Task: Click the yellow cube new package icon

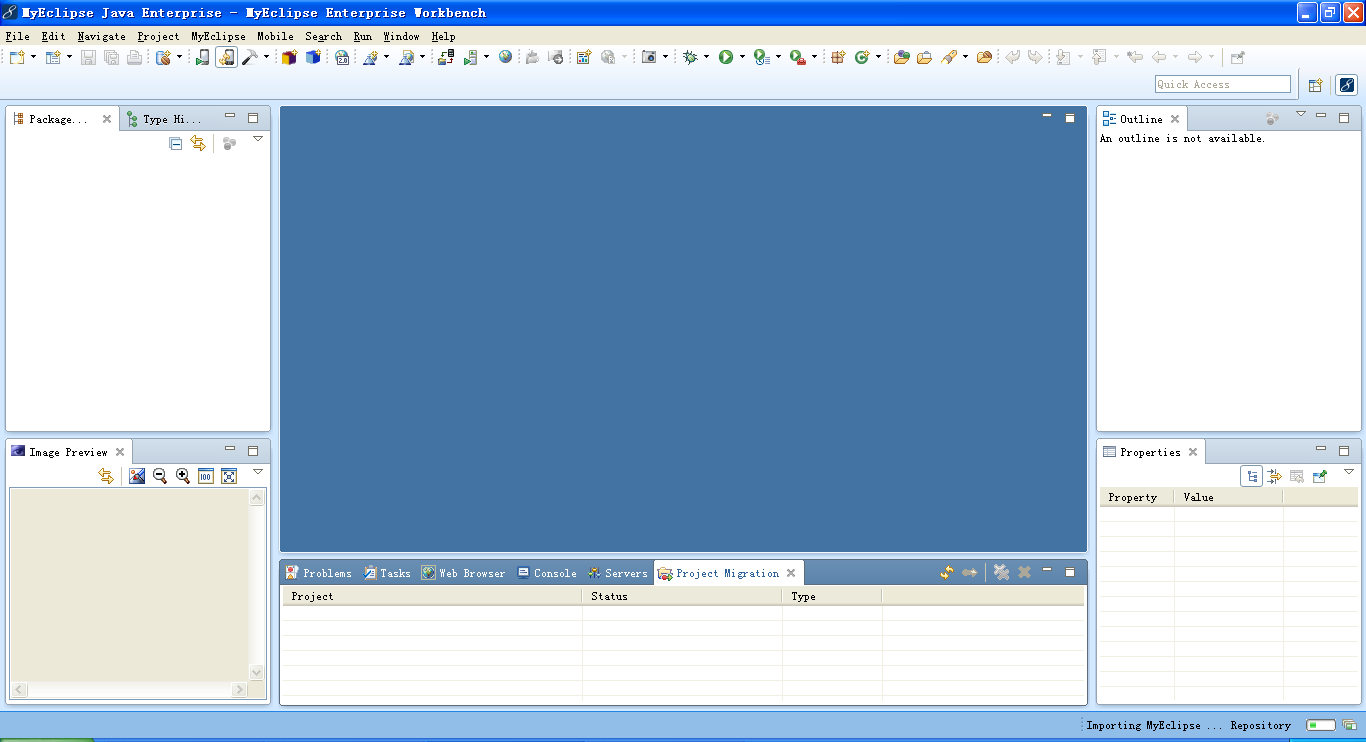Action: pyautogui.click(x=289, y=57)
